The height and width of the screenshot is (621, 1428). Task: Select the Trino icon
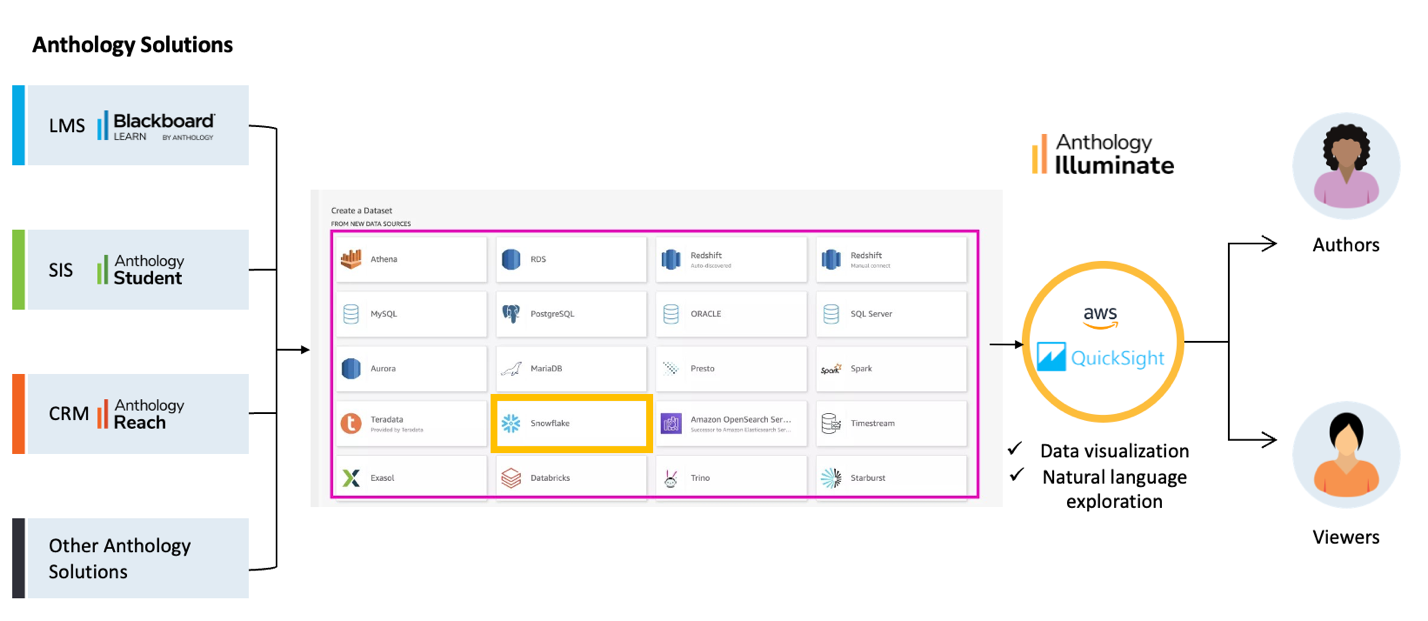[671, 478]
